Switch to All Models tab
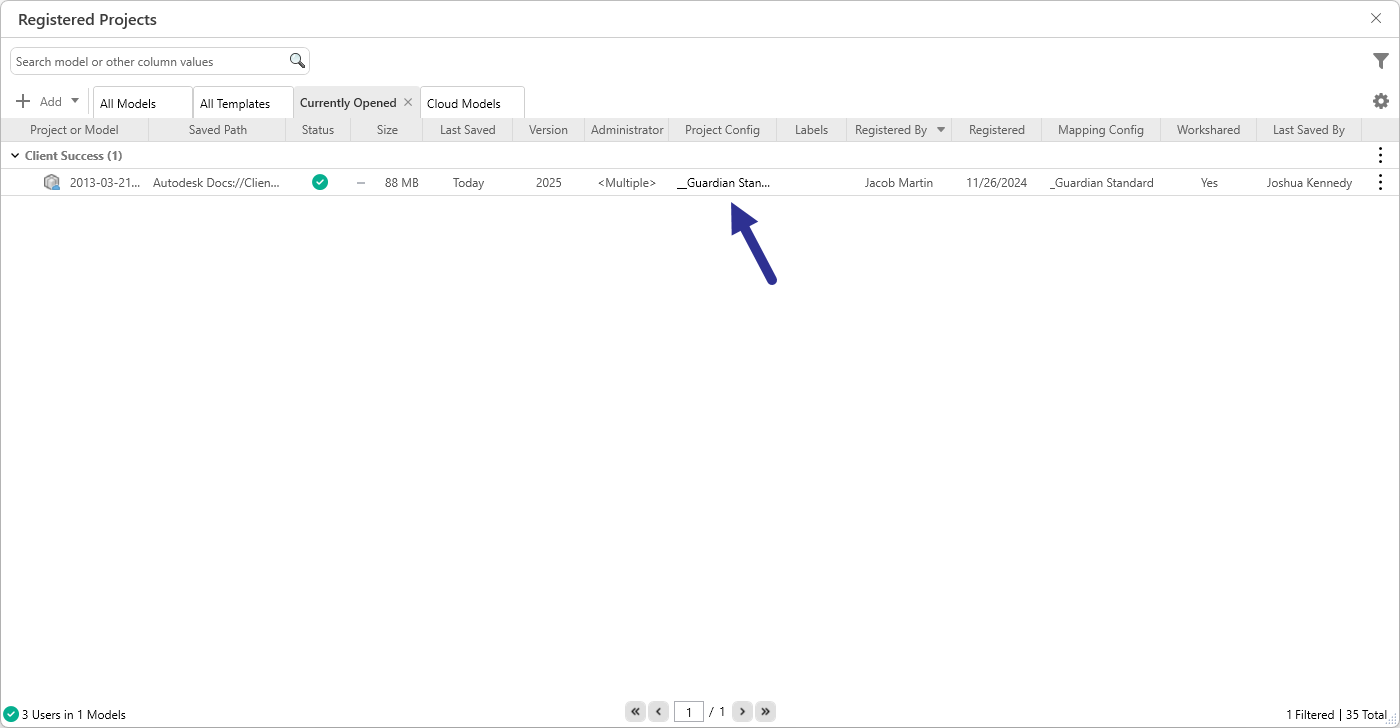The width and height of the screenshot is (1400, 728). [143, 103]
